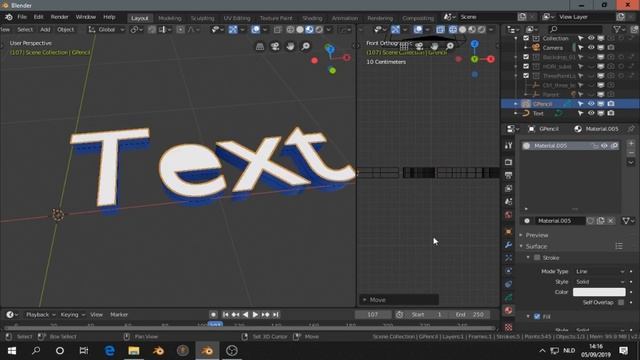640x360 pixels.
Task: Select solid shading in left viewport
Action: click(300, 29)
